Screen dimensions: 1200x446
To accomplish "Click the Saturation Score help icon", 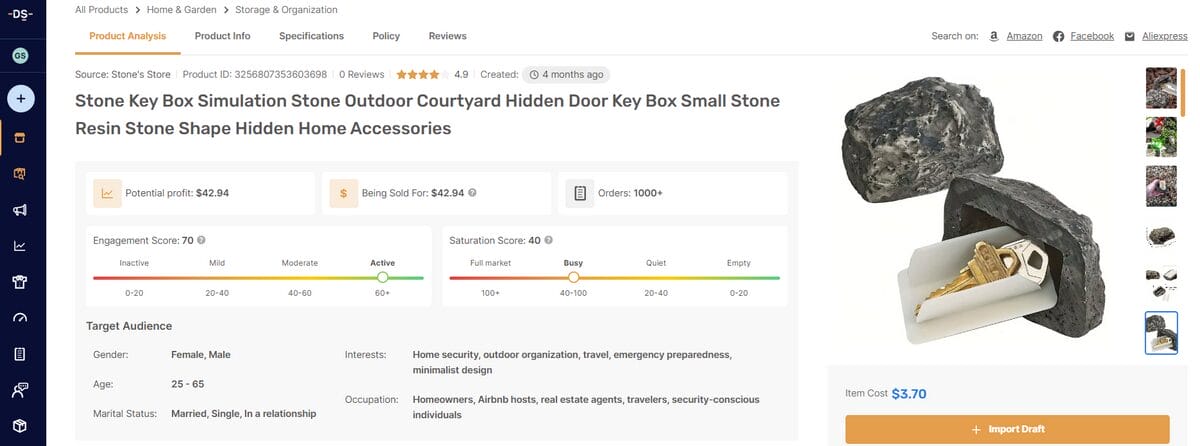I will [x=548, y=241].
